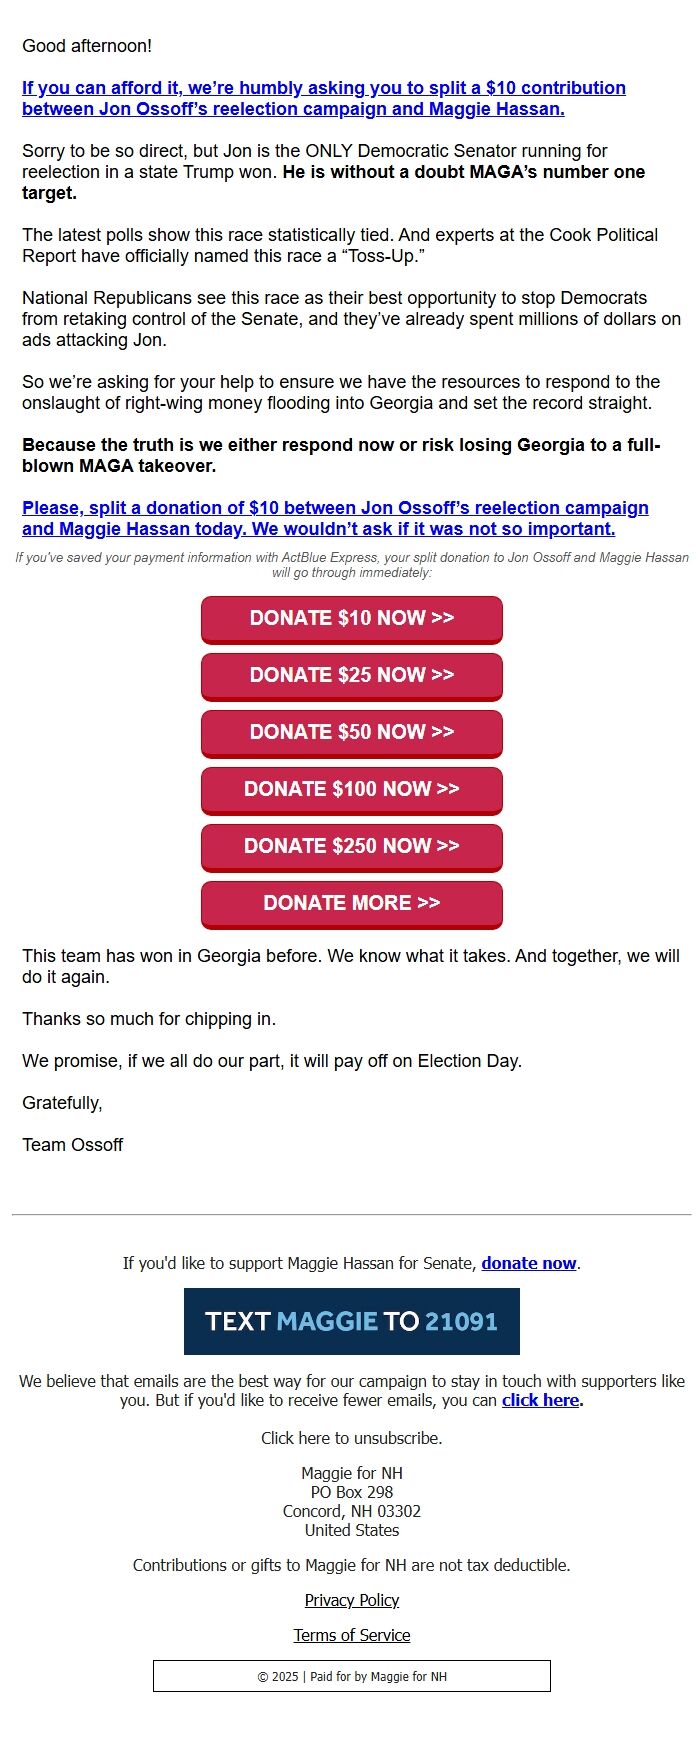This screenshot has height=1739, width=700.
Task: Tap the DONATE $250 NOW button
Action: [352, 847]
